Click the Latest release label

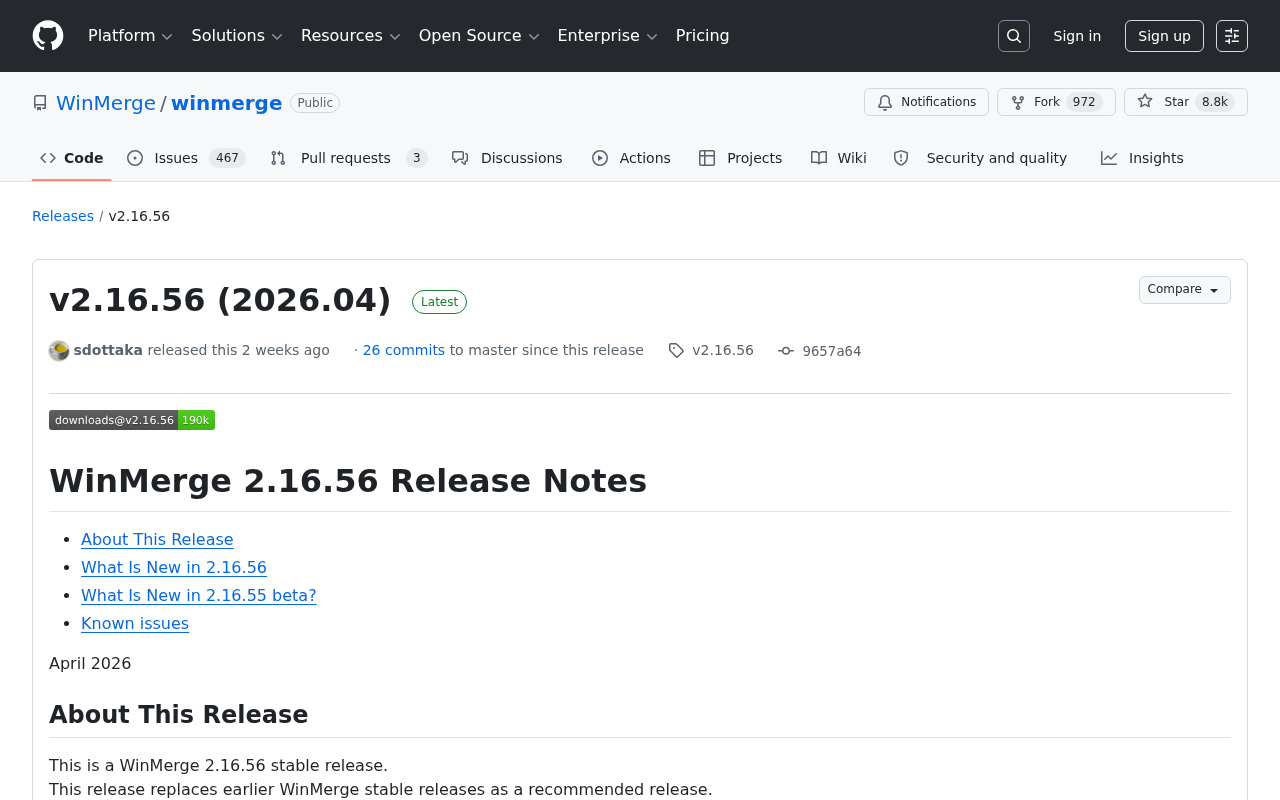440,302
